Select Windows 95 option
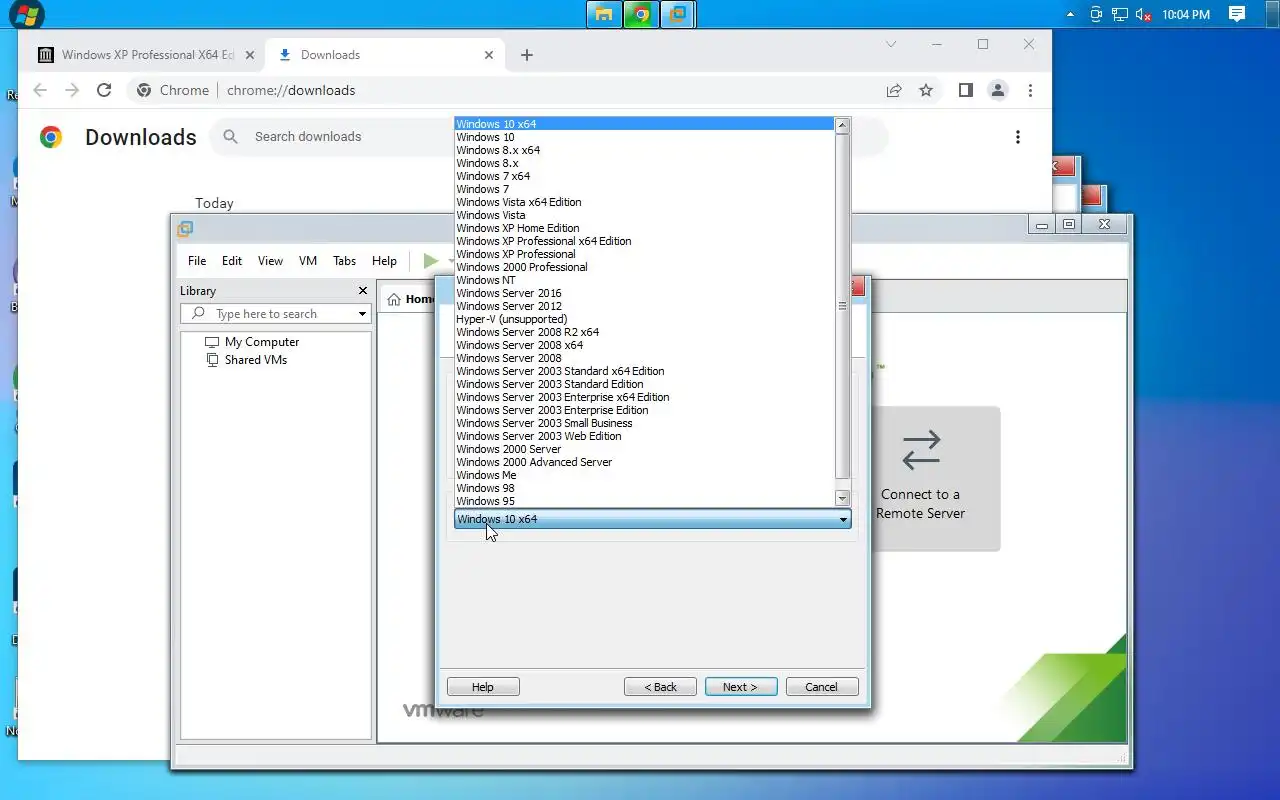Viewport: 1280px width, 800px height. point(645,501)
